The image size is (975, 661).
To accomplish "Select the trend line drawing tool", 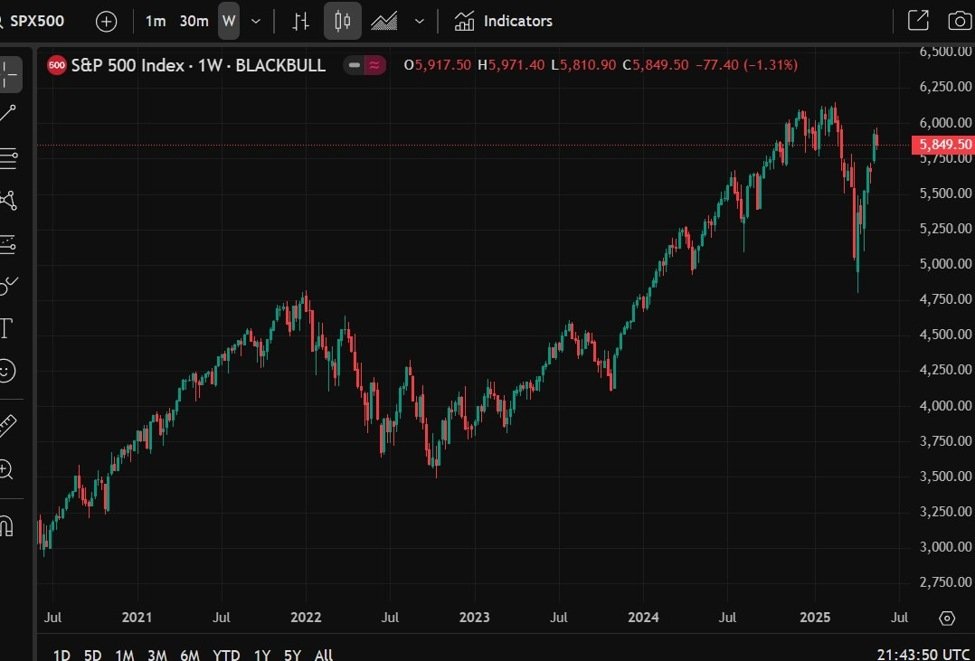I will [9, 114].
